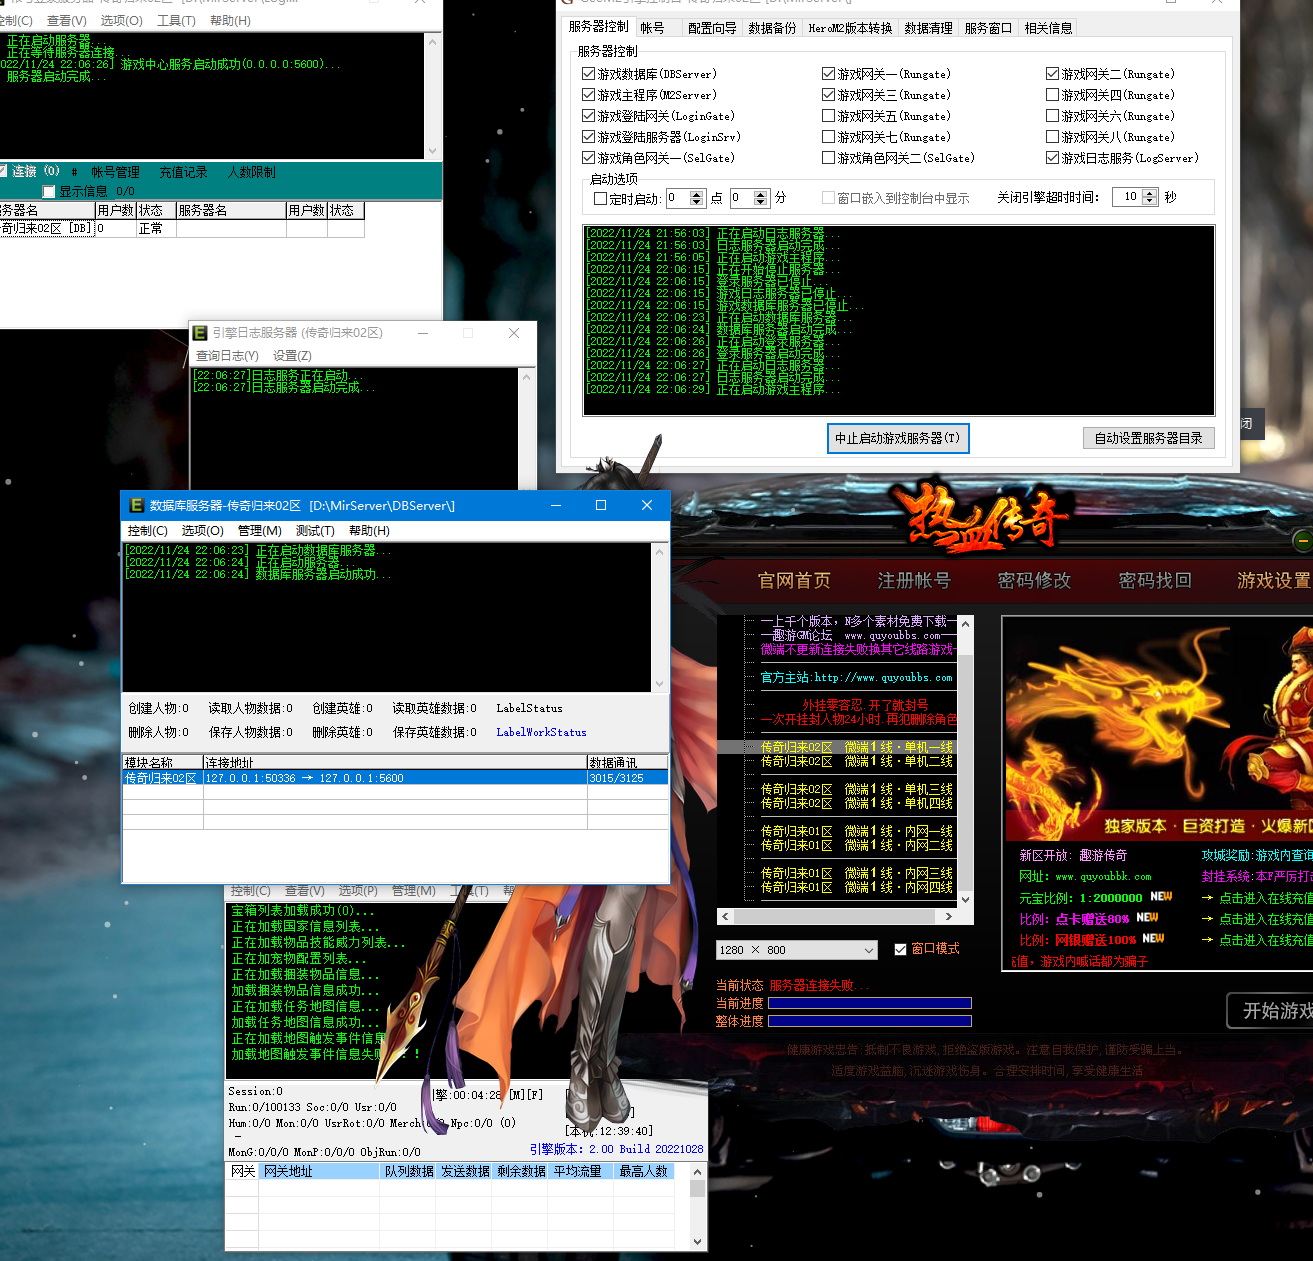Increase the 关闭引擎超时时间 seconds spinner
Viewport: 1313px width, 1261px height.
(x=1150, y=193)
